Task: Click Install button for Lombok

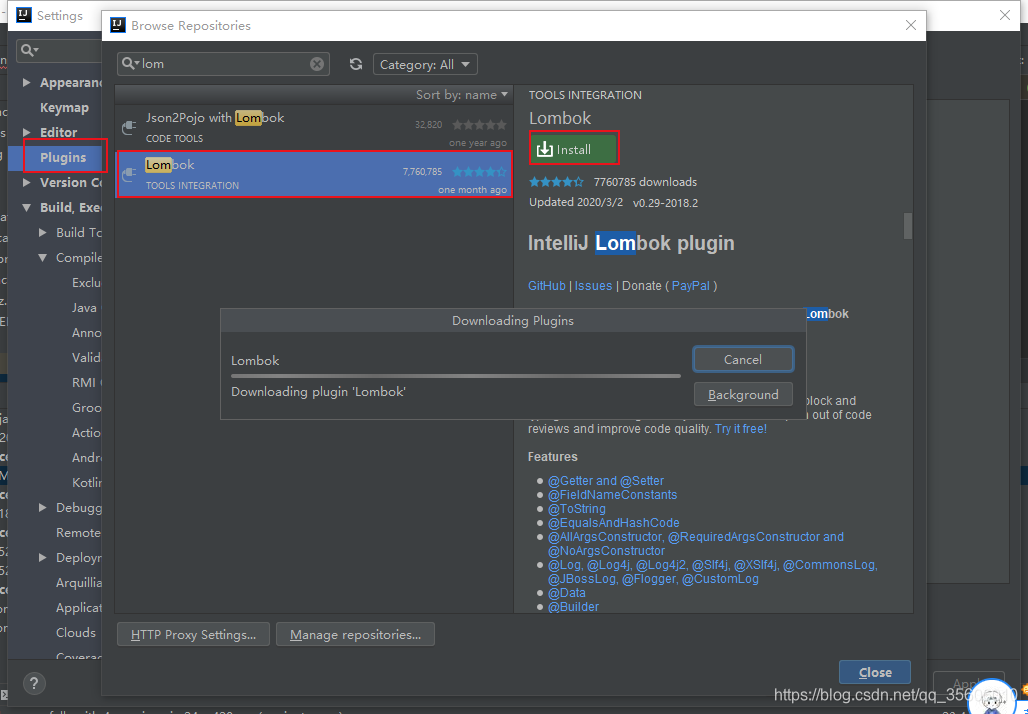Action: click(x=574, y=149)
